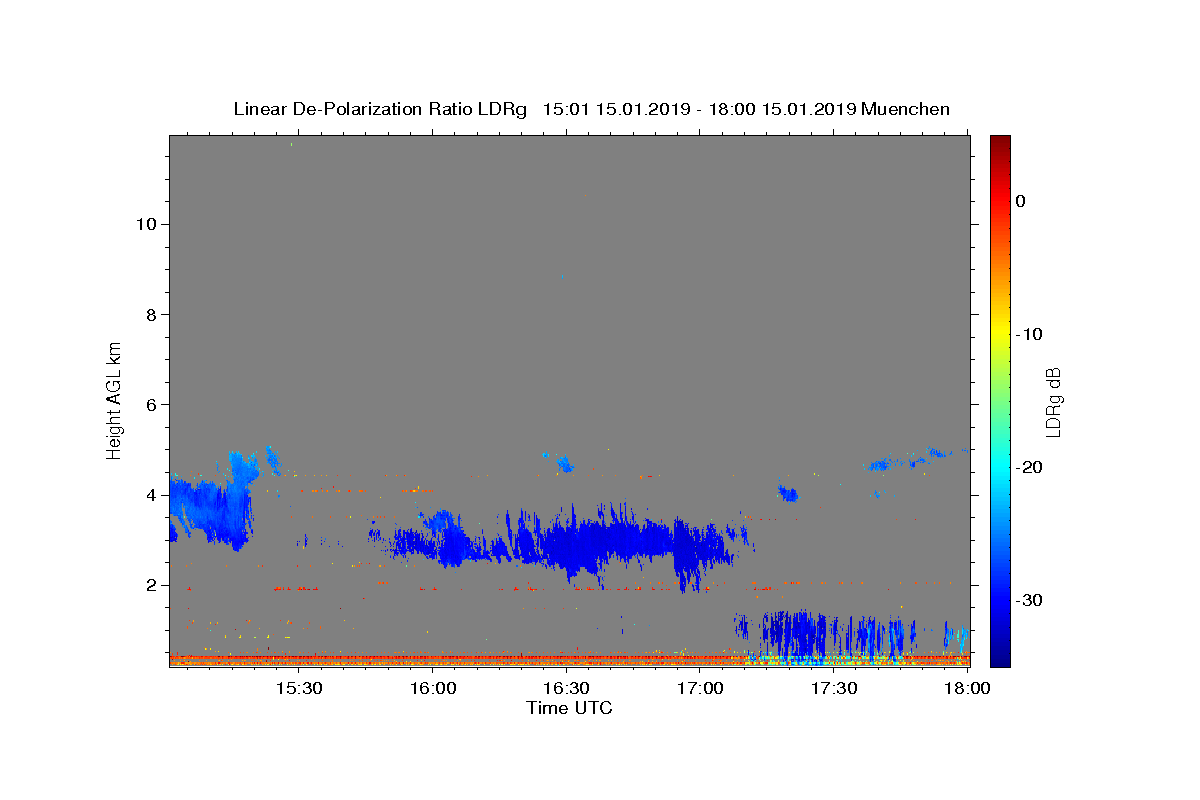Click the height tick label 10

click(x=146, y=224)
